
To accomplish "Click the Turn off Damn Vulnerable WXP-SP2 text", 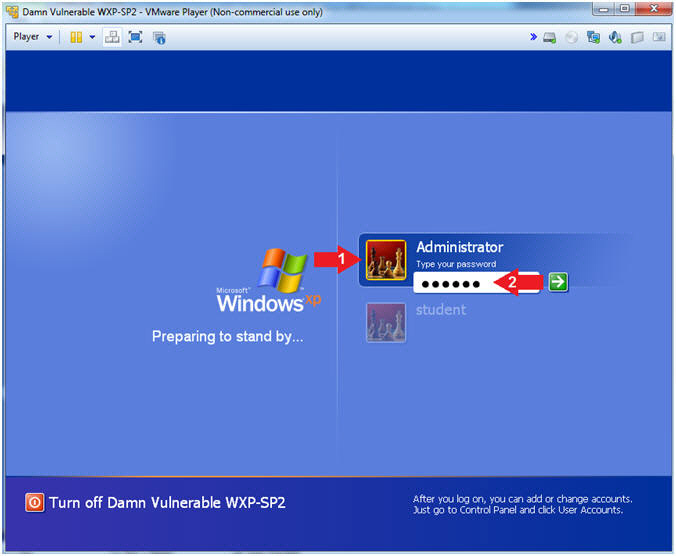I will (x=167, y=503).
